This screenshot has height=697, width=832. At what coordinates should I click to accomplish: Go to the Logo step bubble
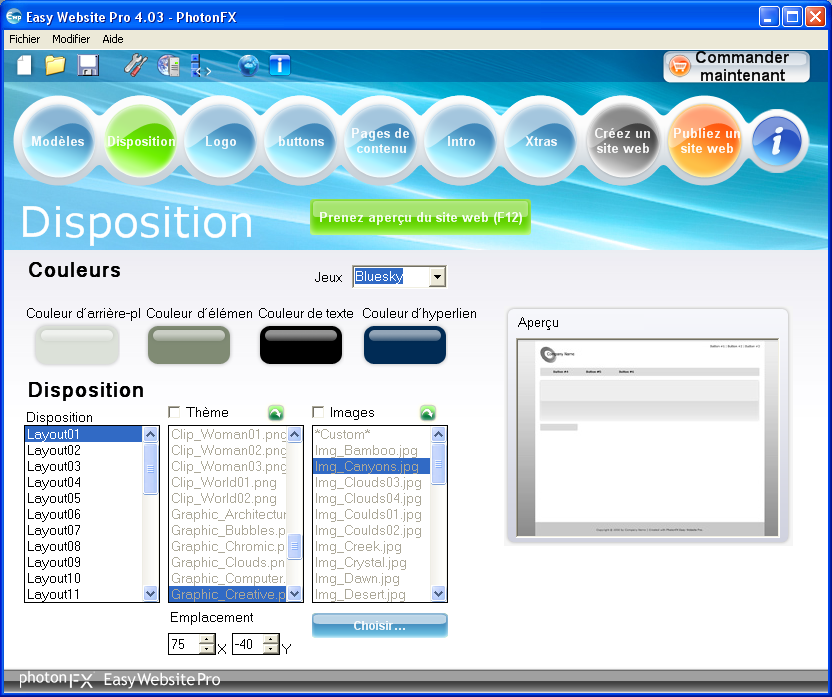point(221,142)
